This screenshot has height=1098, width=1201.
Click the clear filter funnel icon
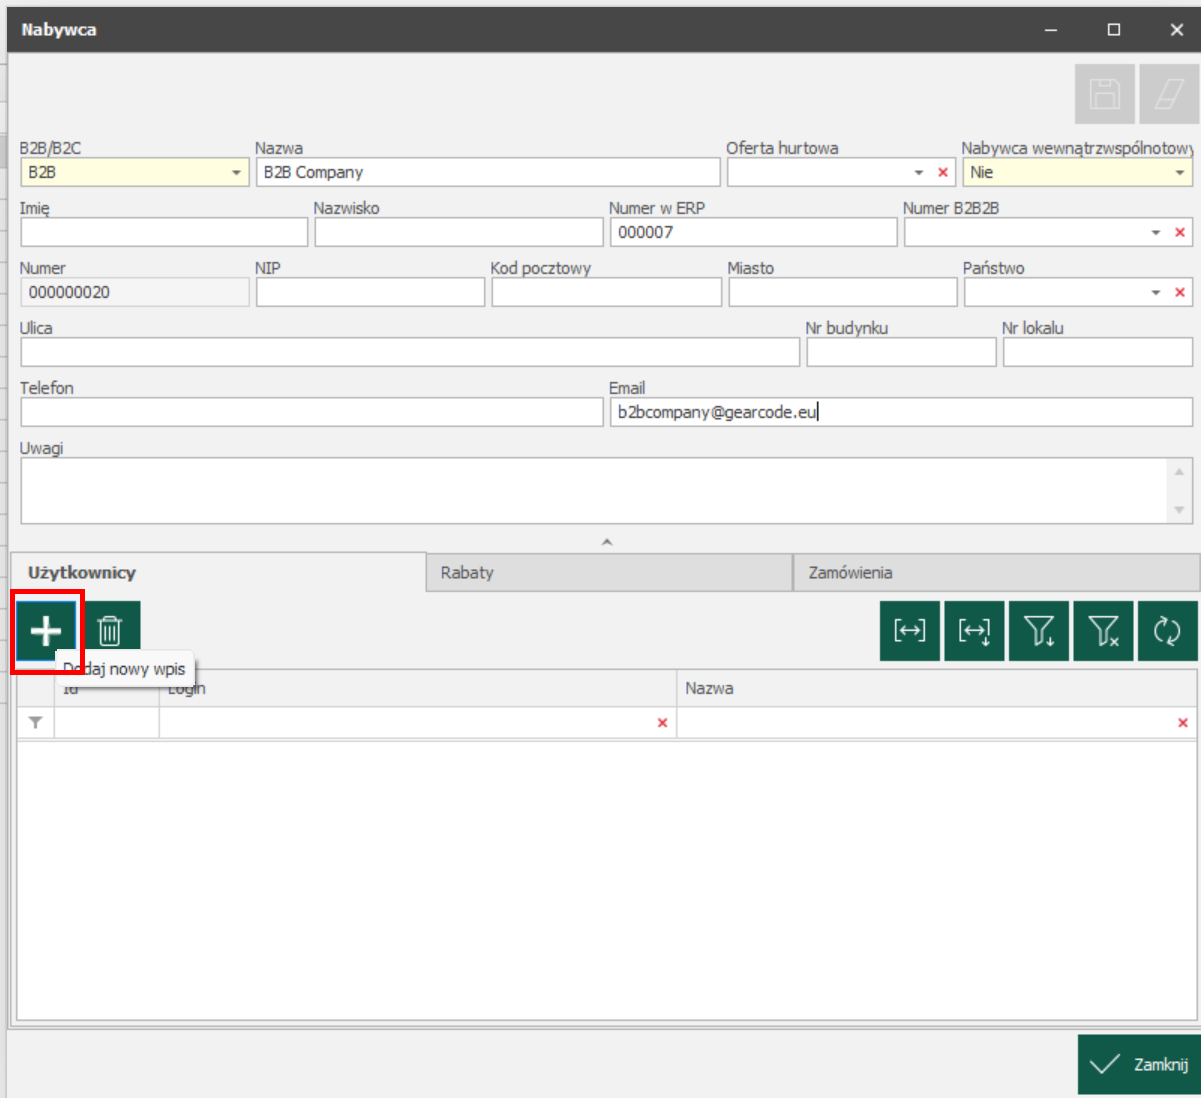click(1103, 631)
